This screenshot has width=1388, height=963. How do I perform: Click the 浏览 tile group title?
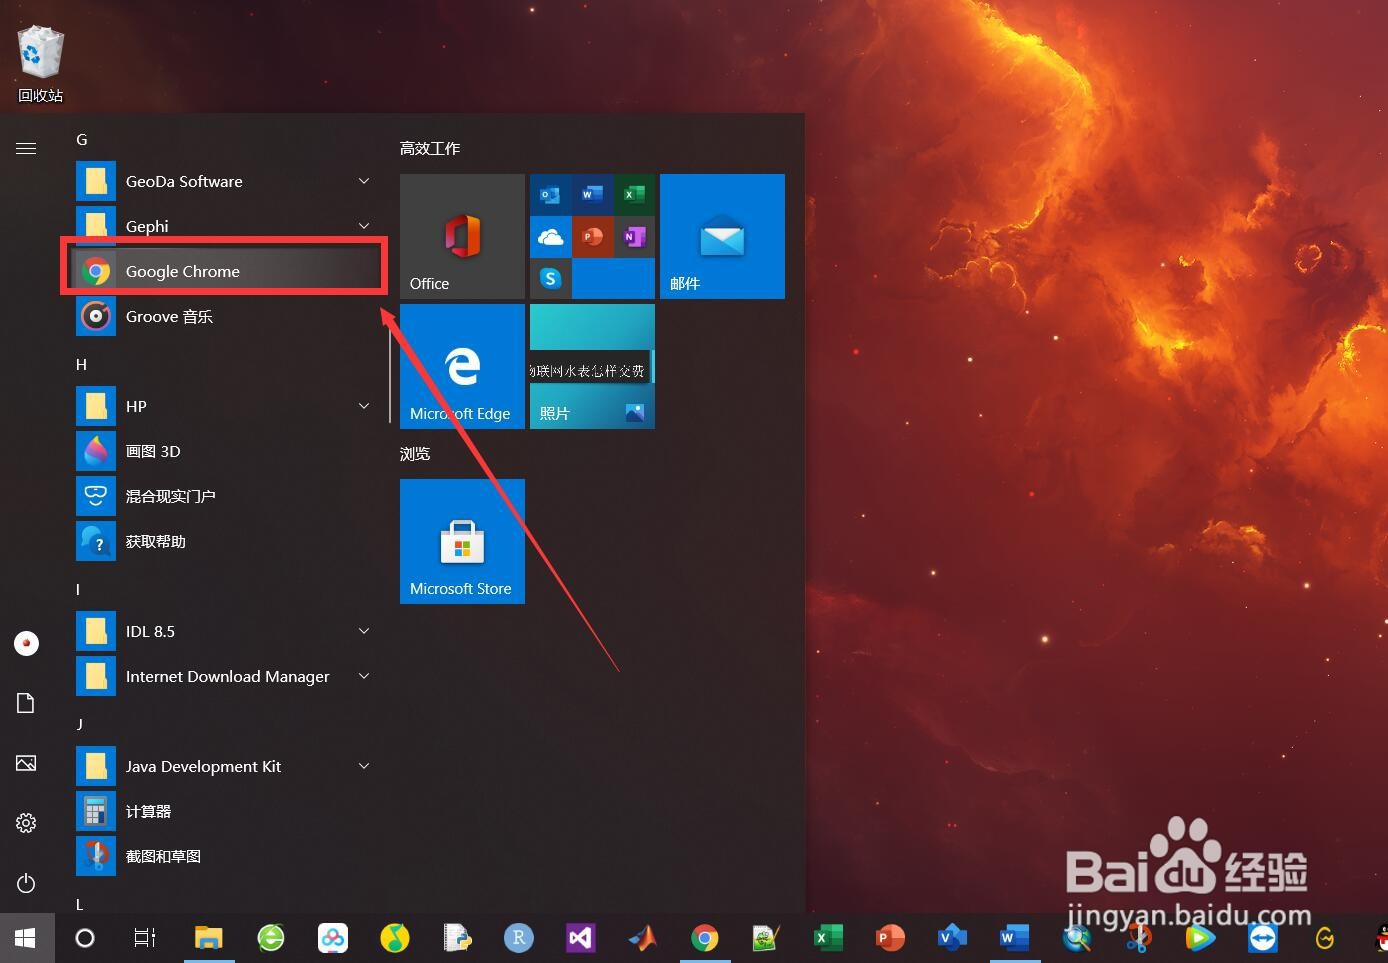point(415,454)
